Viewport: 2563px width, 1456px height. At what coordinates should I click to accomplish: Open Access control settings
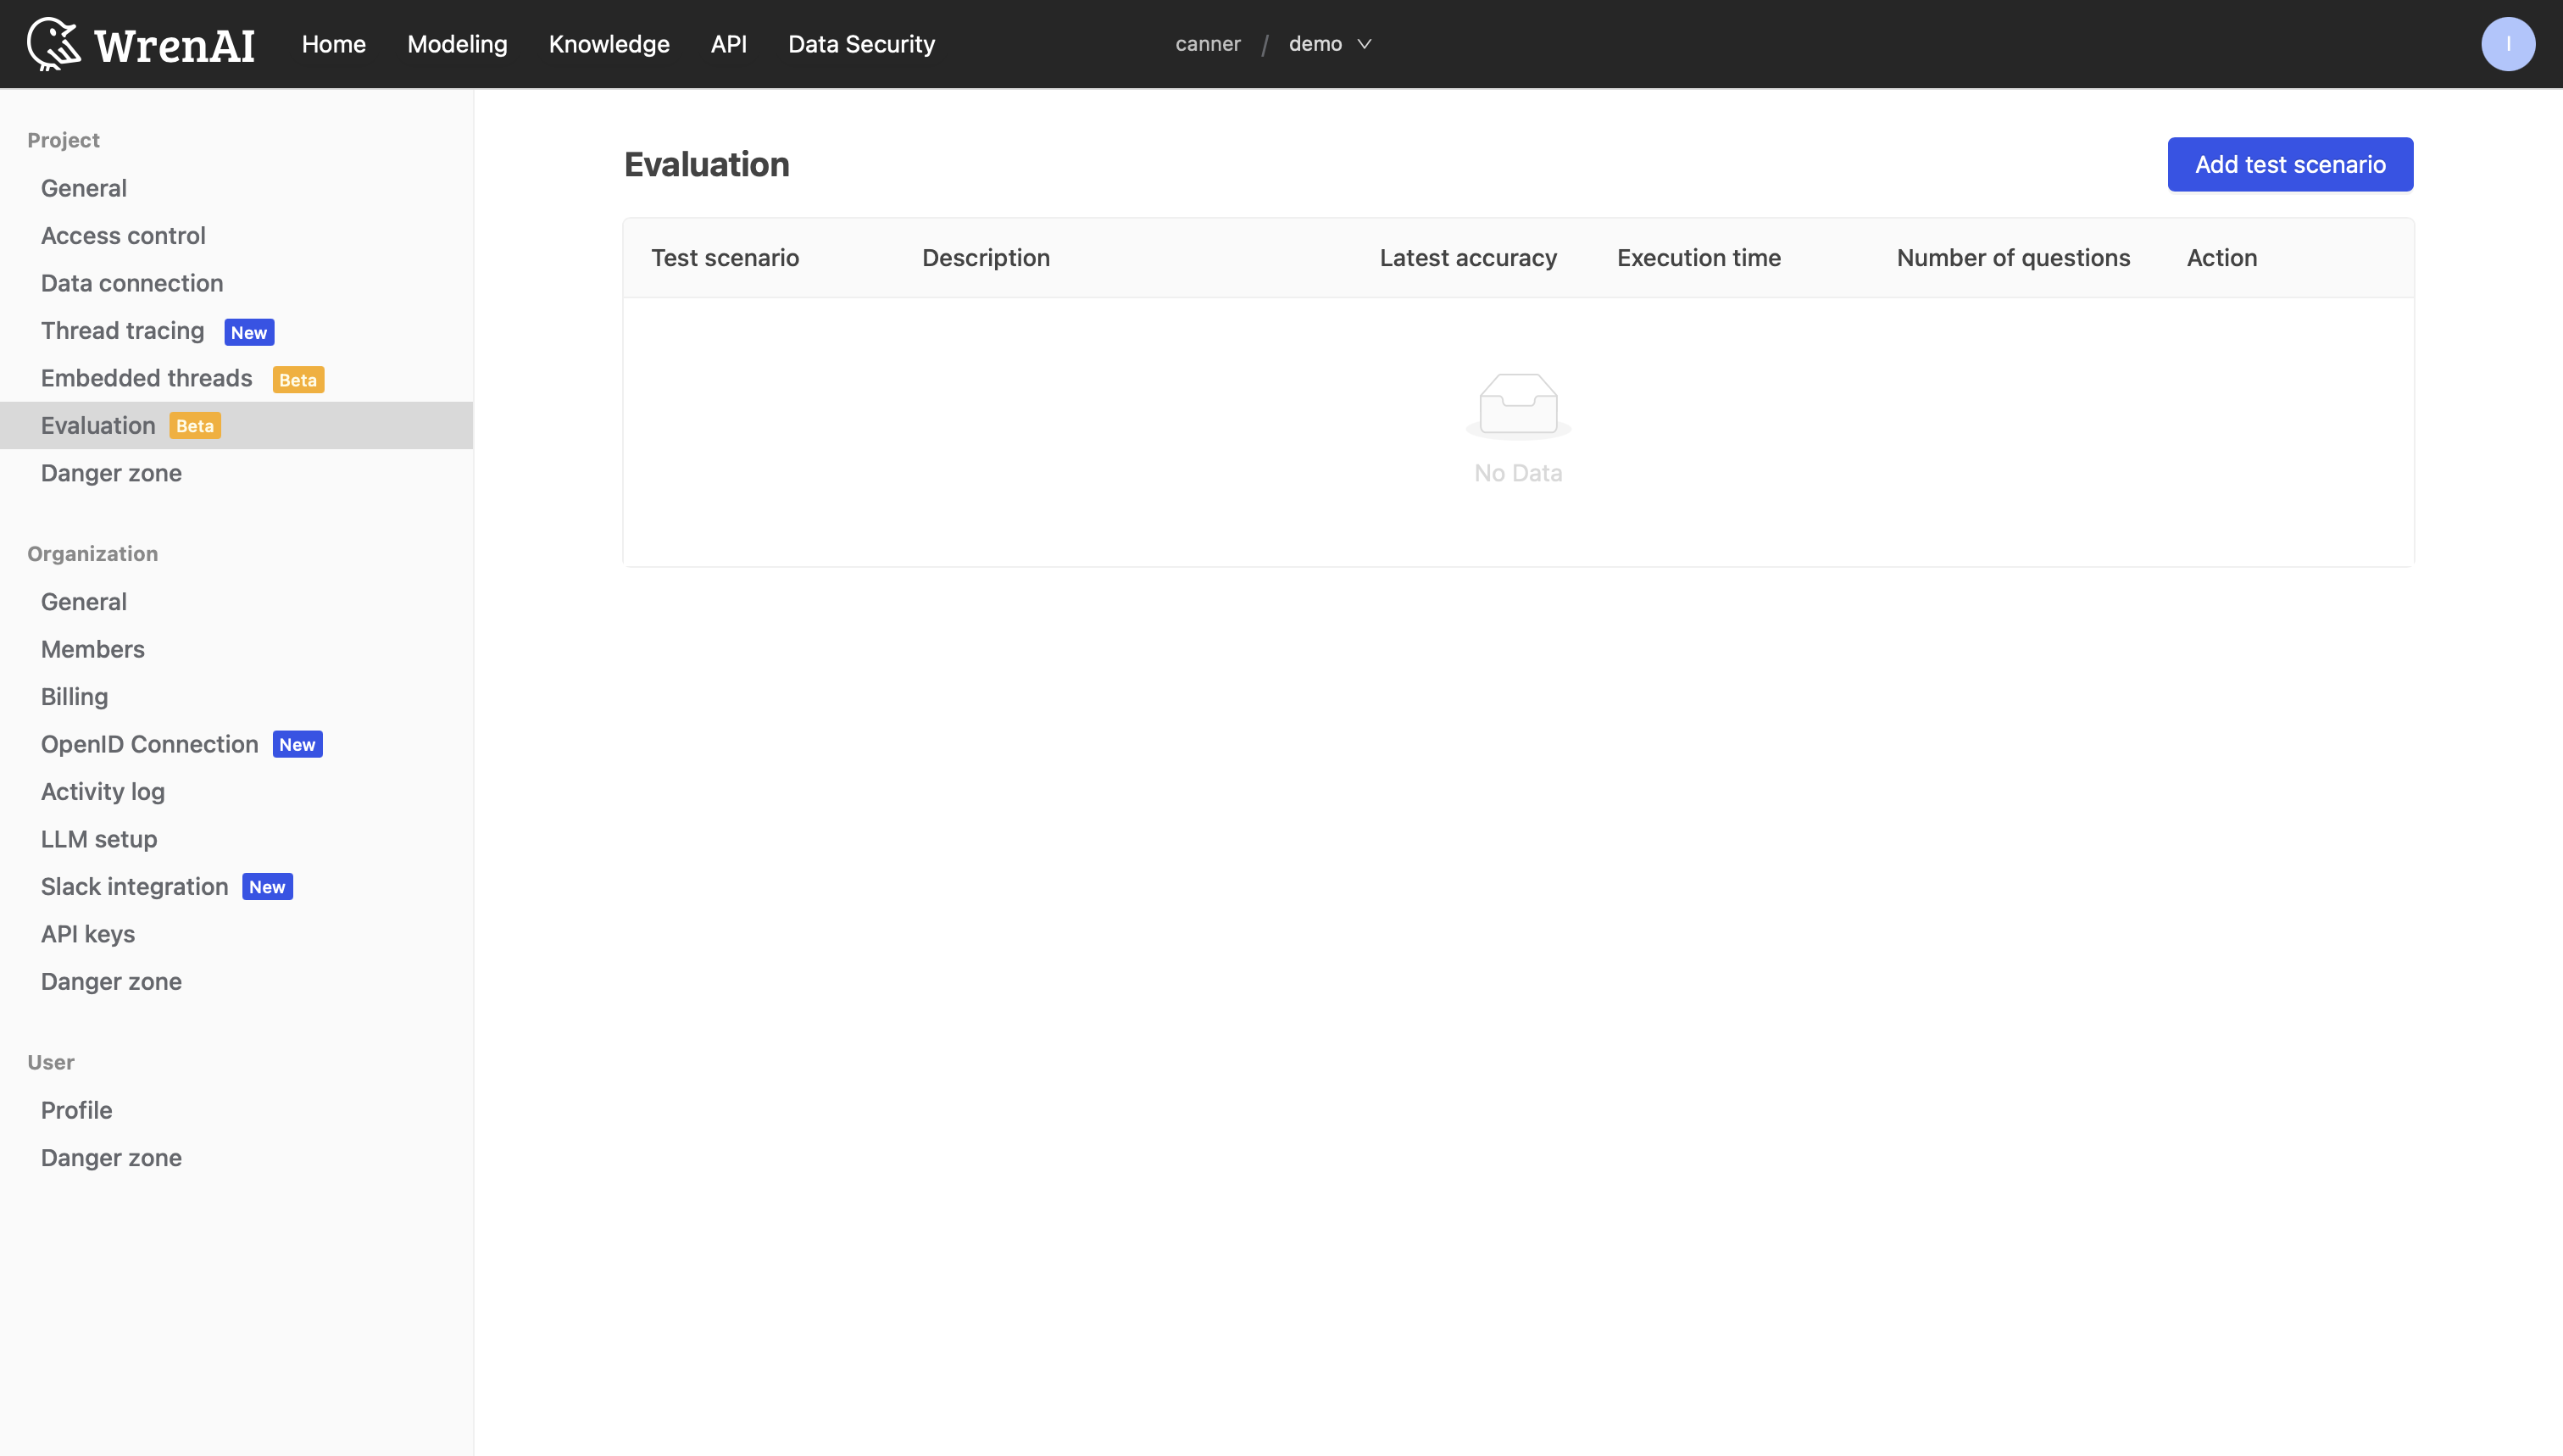123,236
